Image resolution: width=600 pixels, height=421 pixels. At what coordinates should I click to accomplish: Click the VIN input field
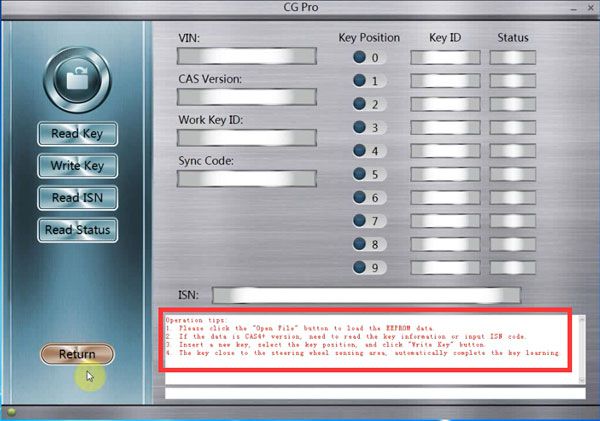[247, 55]
